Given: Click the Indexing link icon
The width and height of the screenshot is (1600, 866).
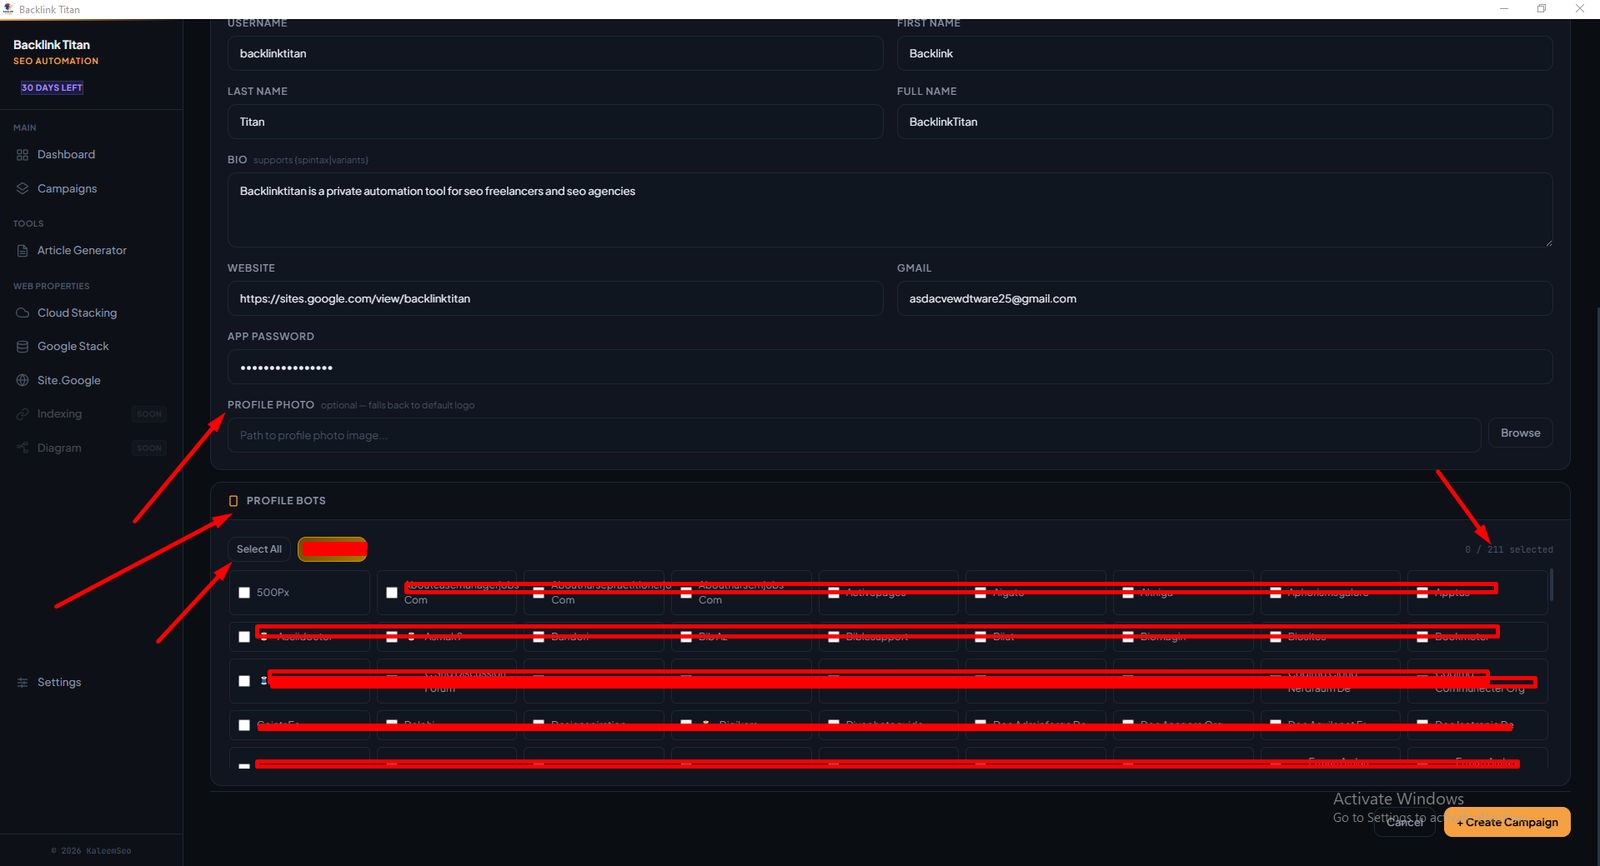Looking at the screenshot, I should [22, 414].
